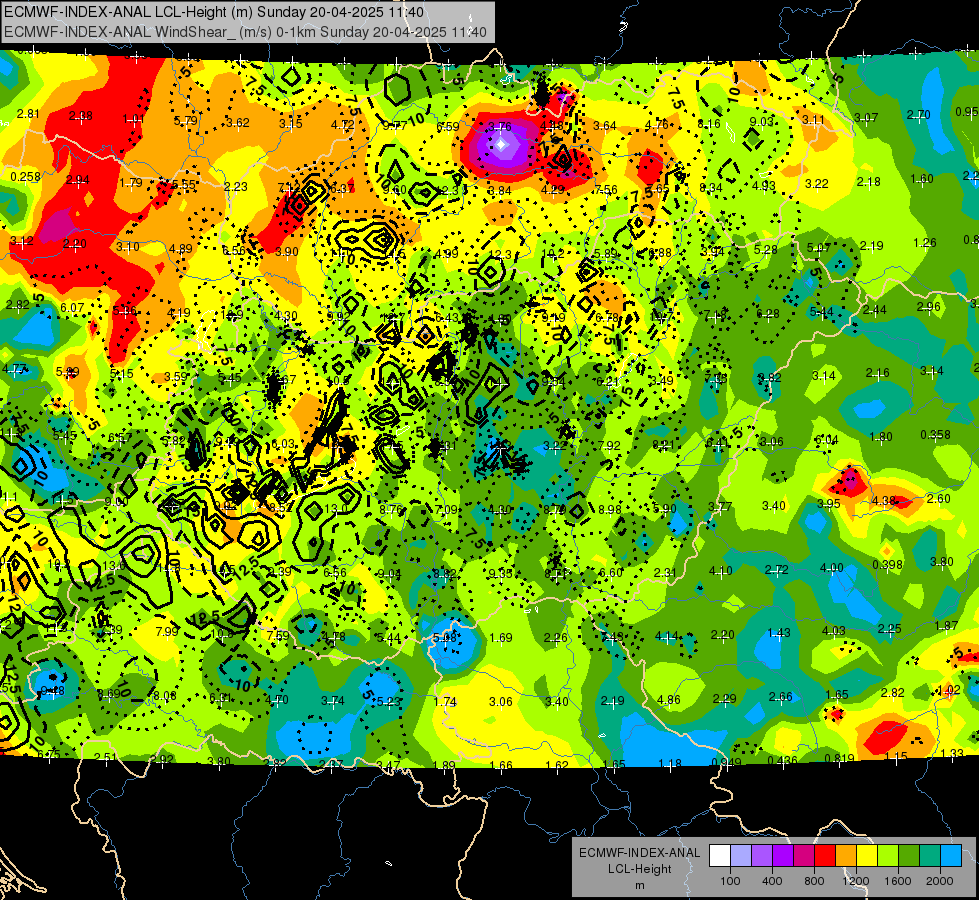Image resolution: width=979 pixels, height=900 pixels.
Task: Click the map value 3.74
Action: point(333,701)
